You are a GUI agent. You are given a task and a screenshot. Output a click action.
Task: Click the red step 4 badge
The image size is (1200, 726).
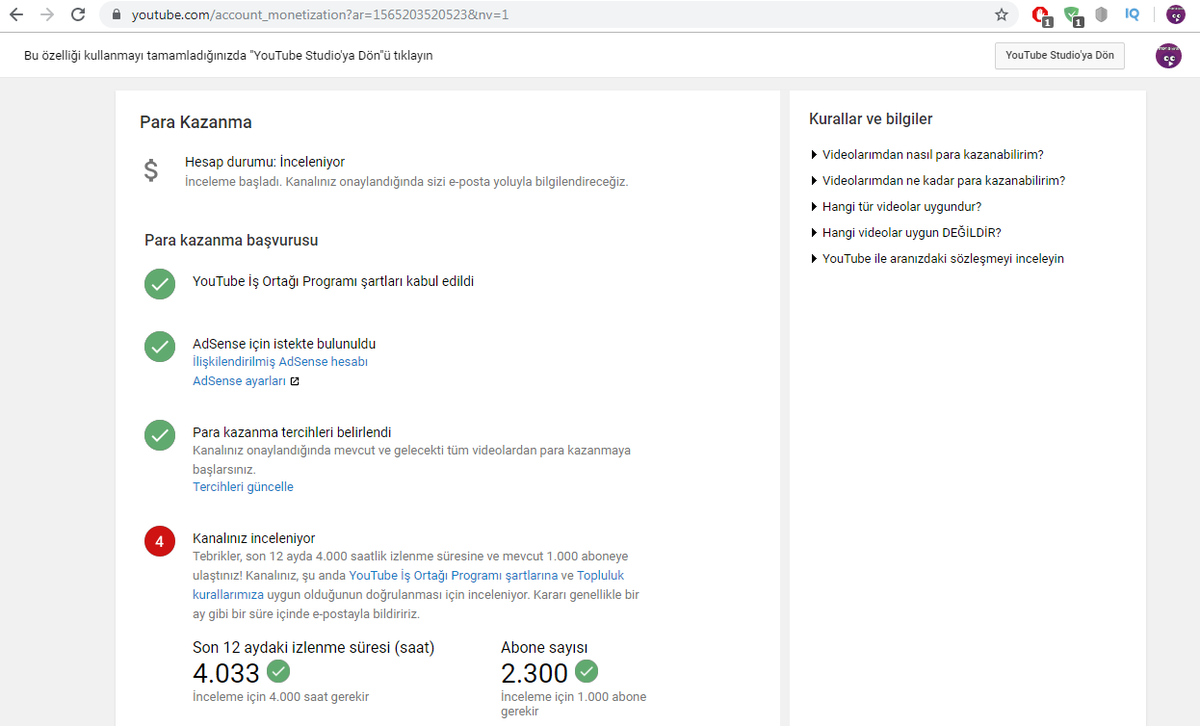[159, 541]
